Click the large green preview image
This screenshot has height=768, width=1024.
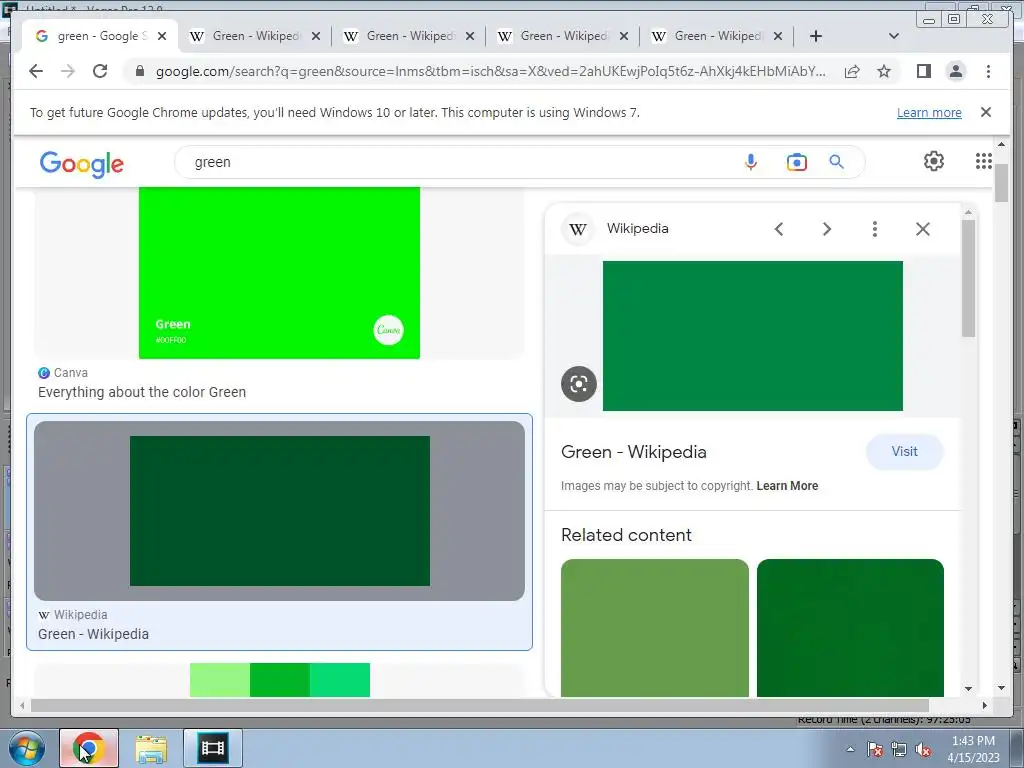click(752, 336)
